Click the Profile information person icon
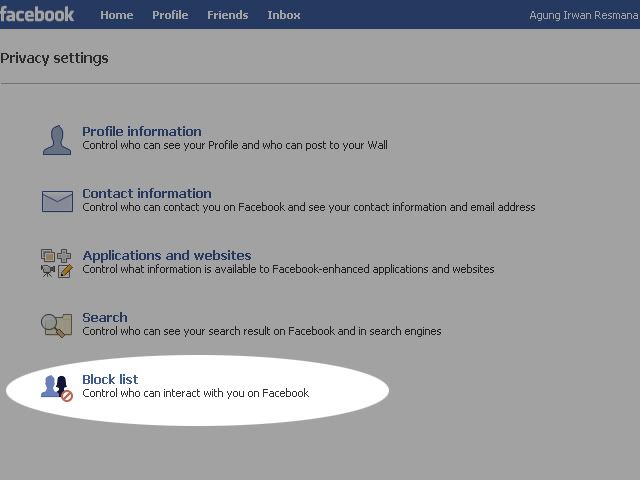 pos(57,139)
